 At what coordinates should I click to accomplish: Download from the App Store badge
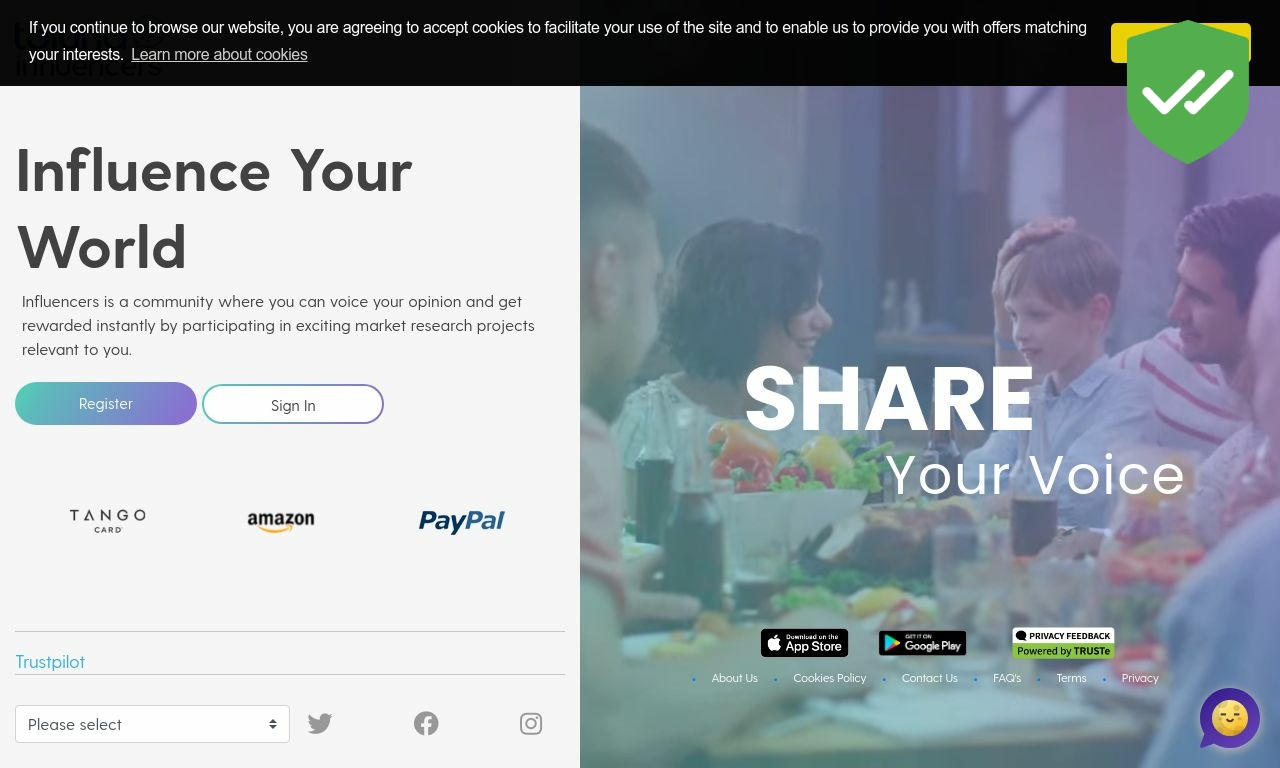804,643
